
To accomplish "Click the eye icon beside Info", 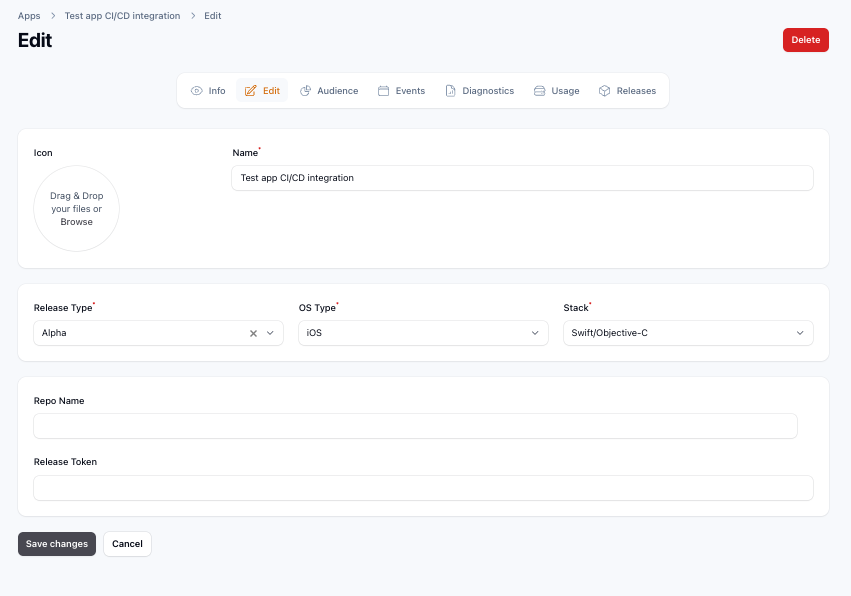I will (197, 91).
